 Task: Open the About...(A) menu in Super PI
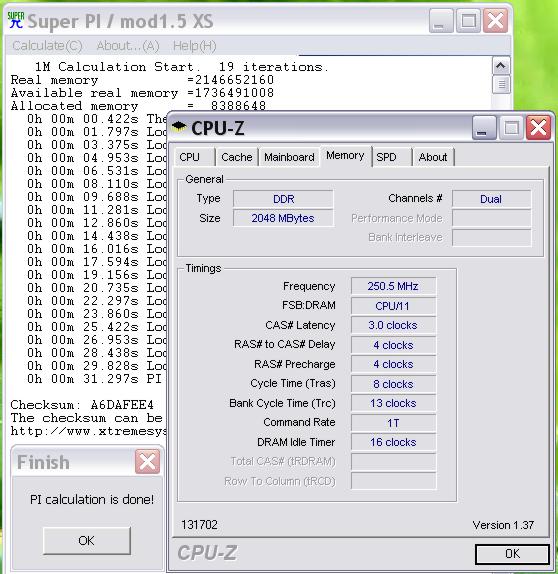128,46
